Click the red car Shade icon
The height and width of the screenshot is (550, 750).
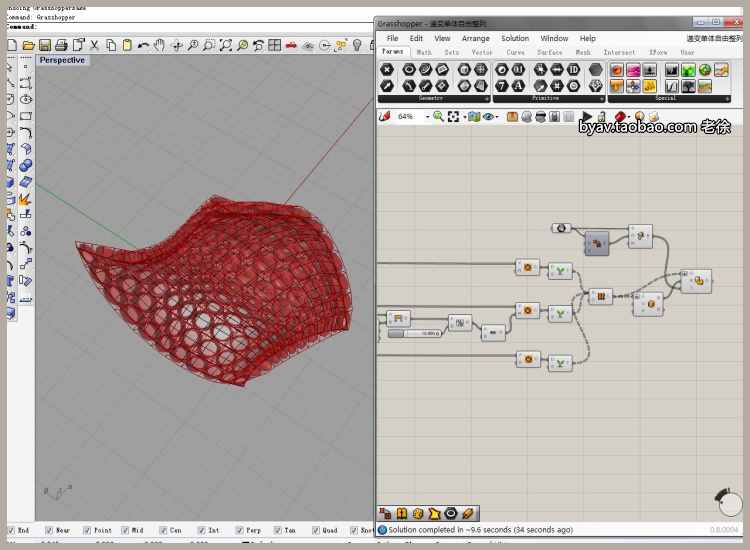click(x=291, y=45)
